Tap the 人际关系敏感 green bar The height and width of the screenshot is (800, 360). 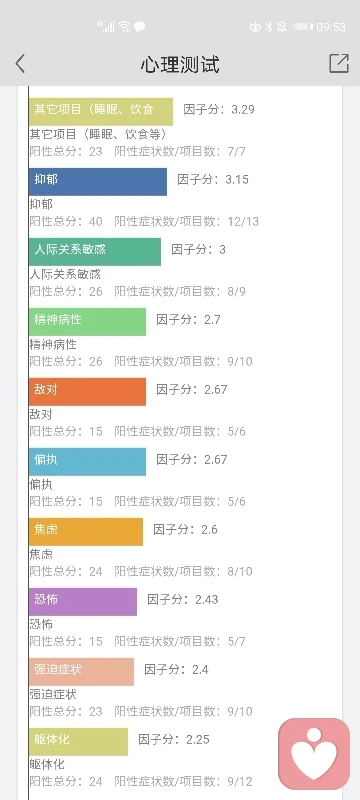(x=95, y=252)
